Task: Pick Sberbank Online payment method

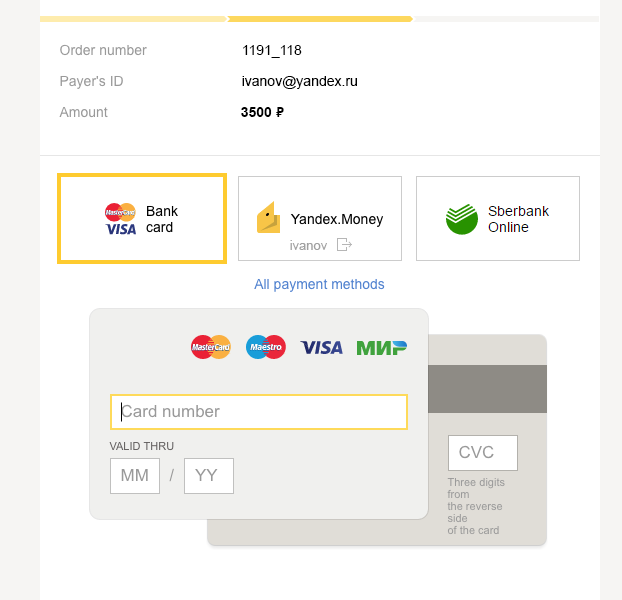Action: click(498, 219)
